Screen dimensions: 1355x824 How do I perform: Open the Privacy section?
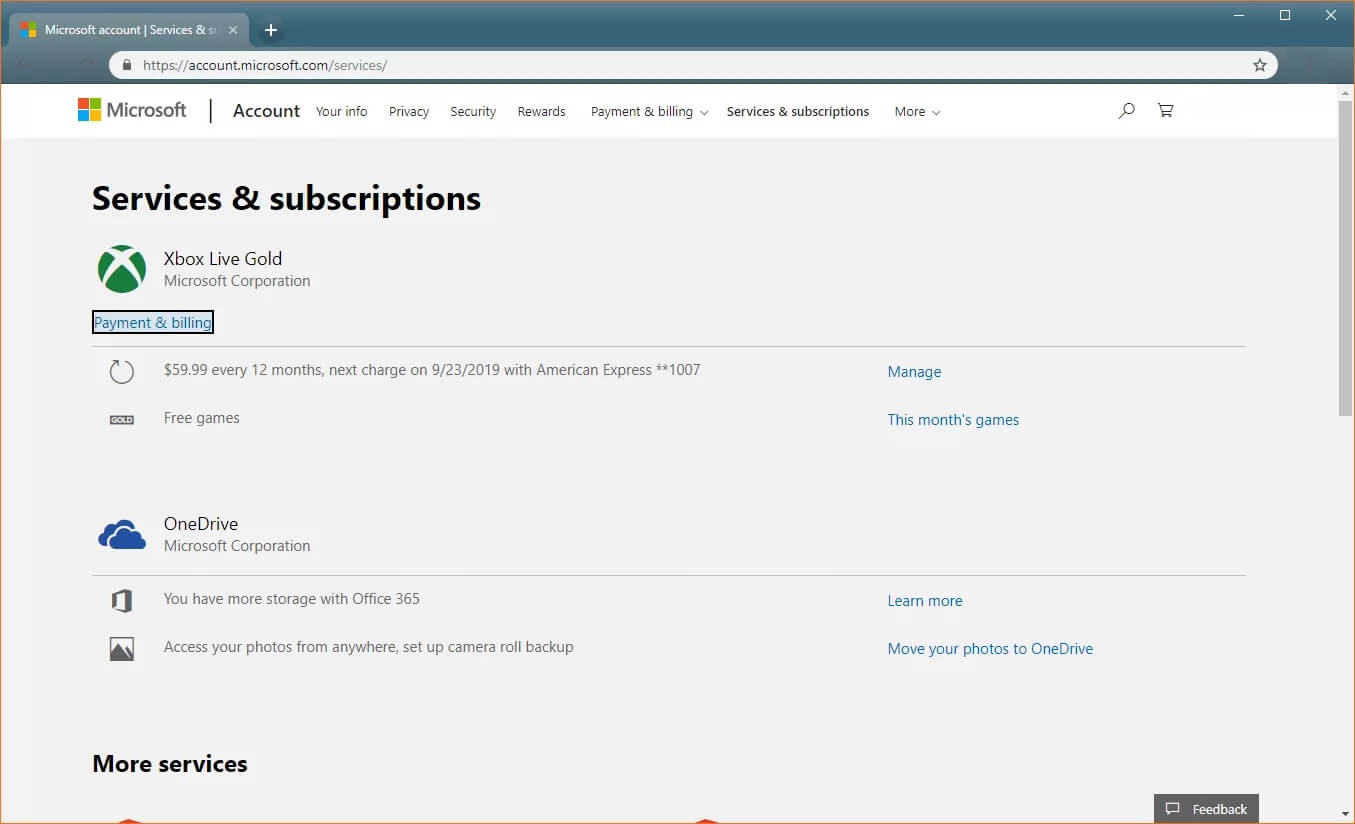[409, 112]
